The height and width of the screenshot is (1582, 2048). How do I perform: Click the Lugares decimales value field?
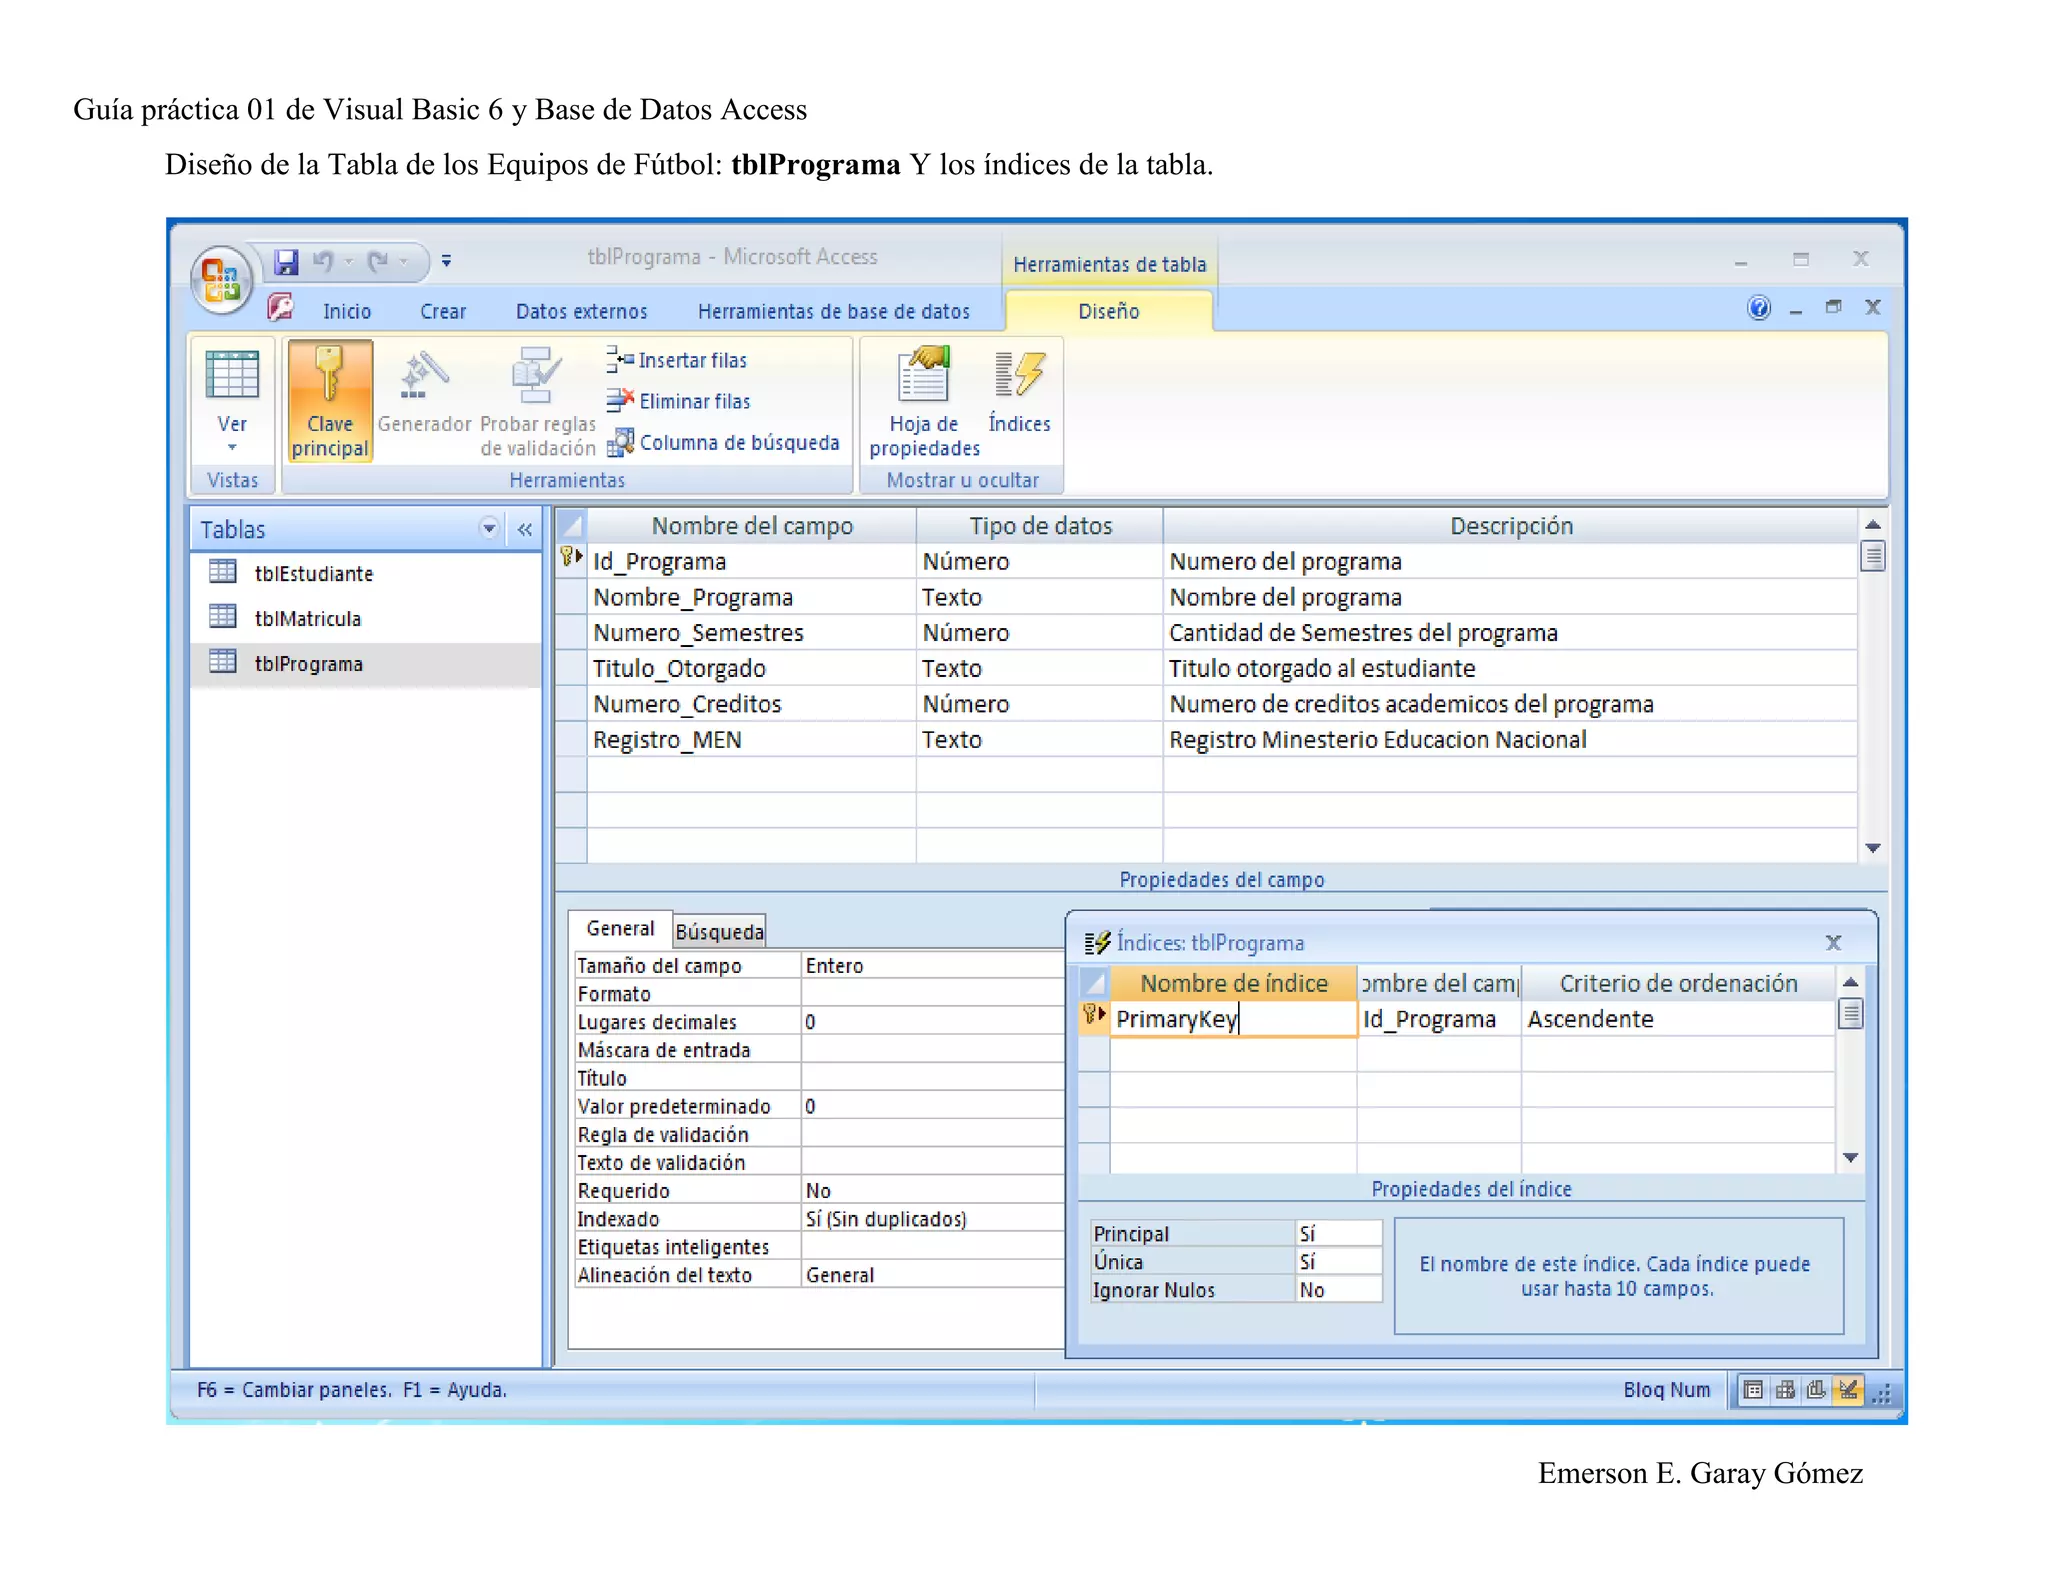pyautogui.click(x=932, y=1021)
